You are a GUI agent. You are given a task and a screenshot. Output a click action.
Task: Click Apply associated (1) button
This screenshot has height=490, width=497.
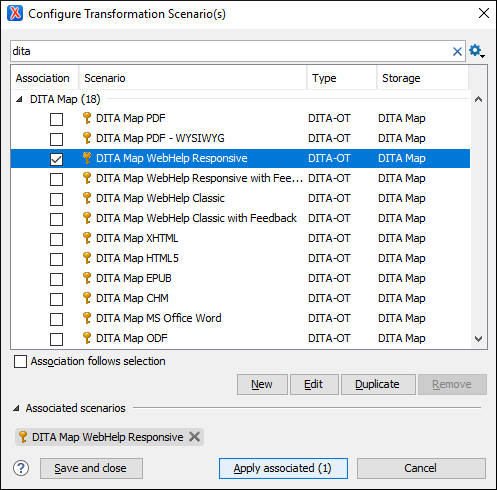pyautogui.click(x=283, y=468)
